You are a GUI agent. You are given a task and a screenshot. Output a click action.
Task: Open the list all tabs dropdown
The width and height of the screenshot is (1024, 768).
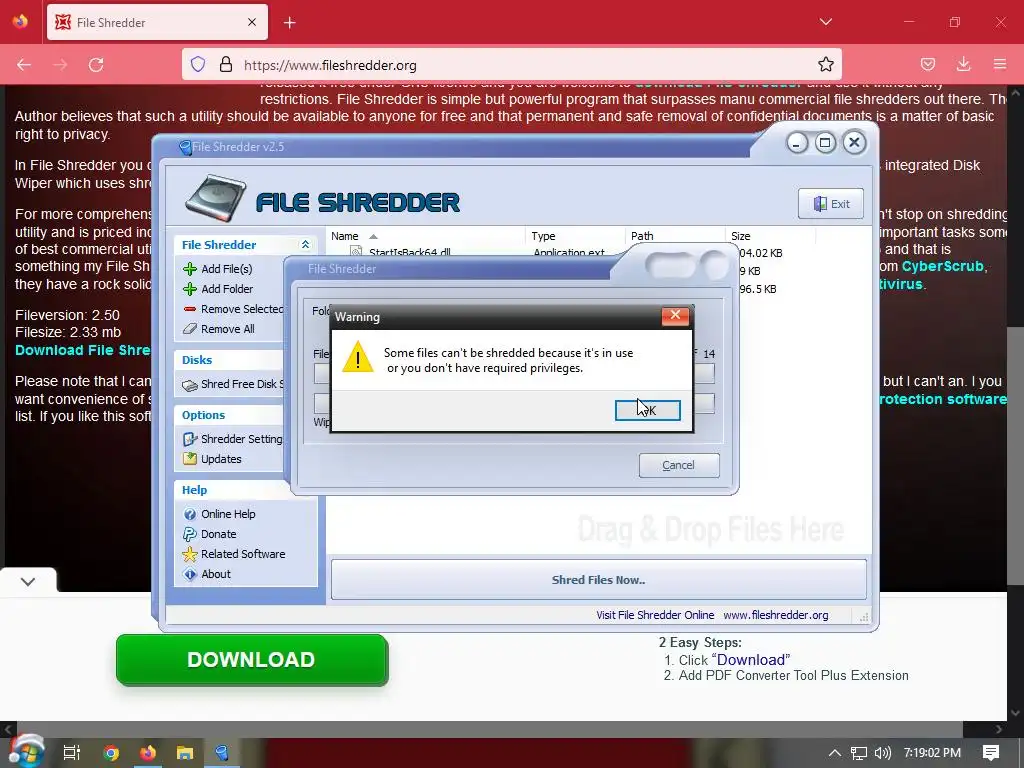point(825,22)
